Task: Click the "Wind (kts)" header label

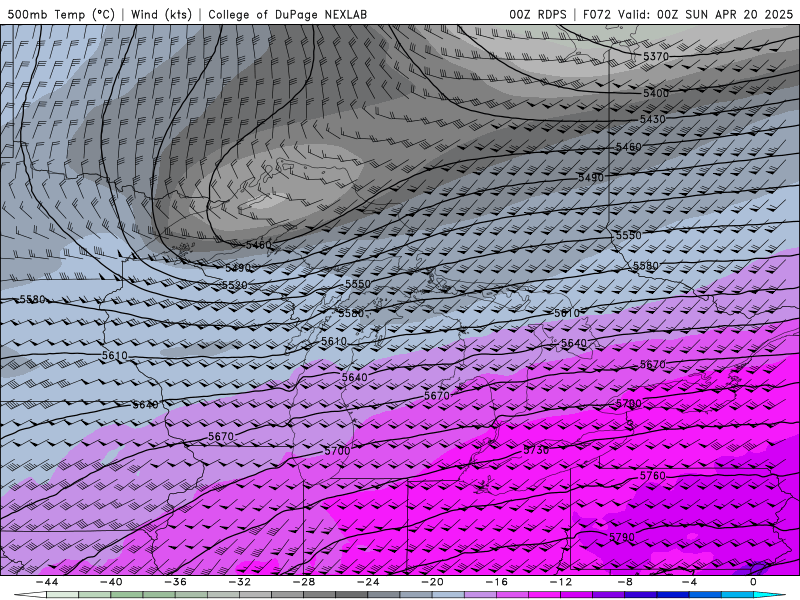Action: [161, 14]
